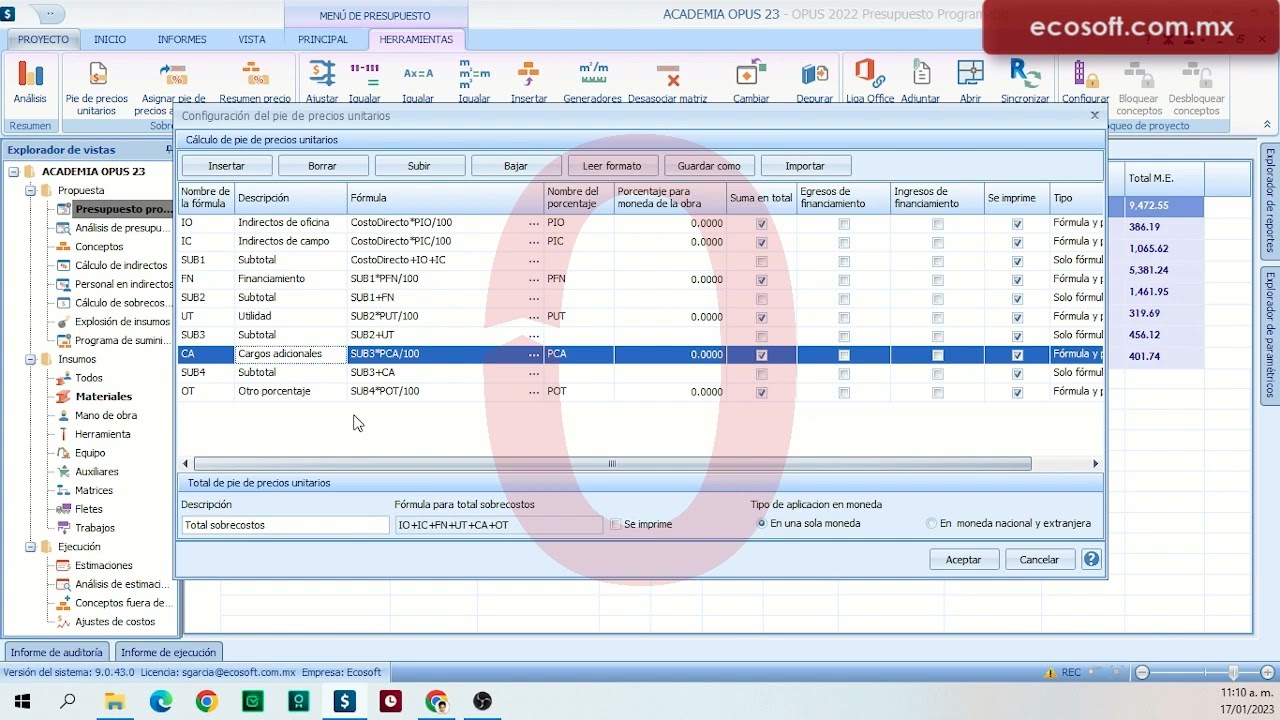
Task: Click the Ajustar ribbon icon
Action: click(322, 81)
